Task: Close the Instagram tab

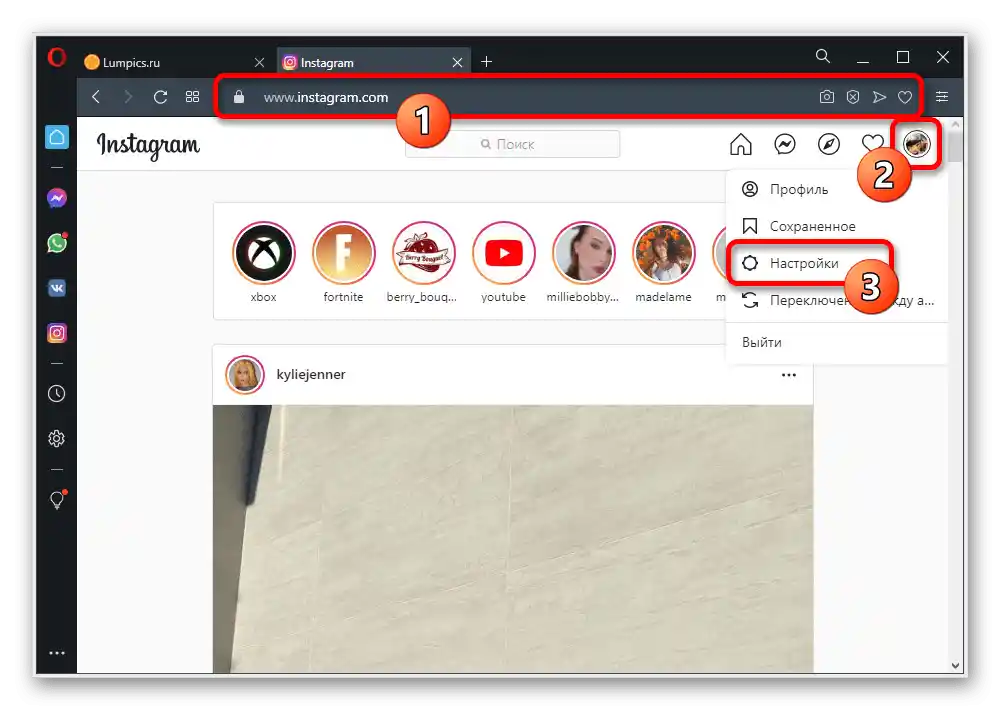Action: tap(457, 63)
